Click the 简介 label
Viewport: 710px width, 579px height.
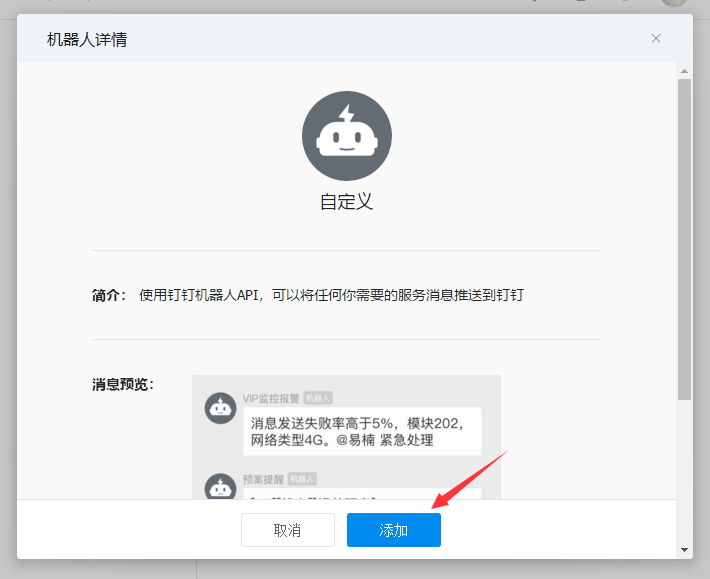(109, 295)
